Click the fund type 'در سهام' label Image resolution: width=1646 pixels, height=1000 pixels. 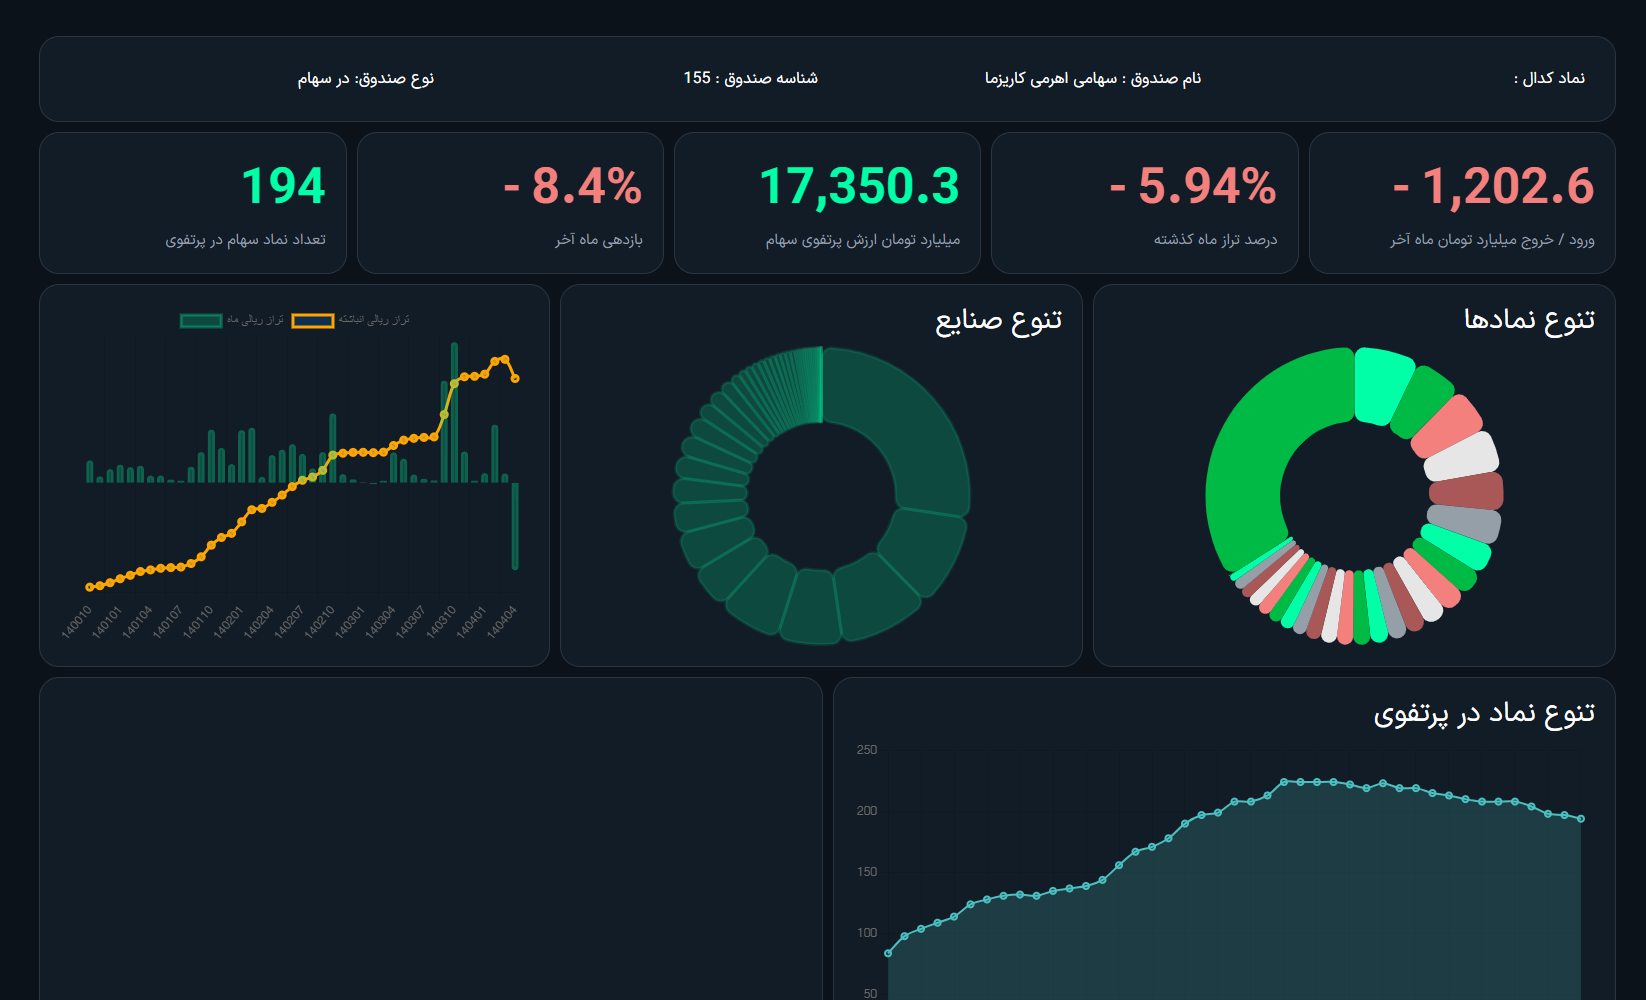pyautogui.click(x=365, y=78)
